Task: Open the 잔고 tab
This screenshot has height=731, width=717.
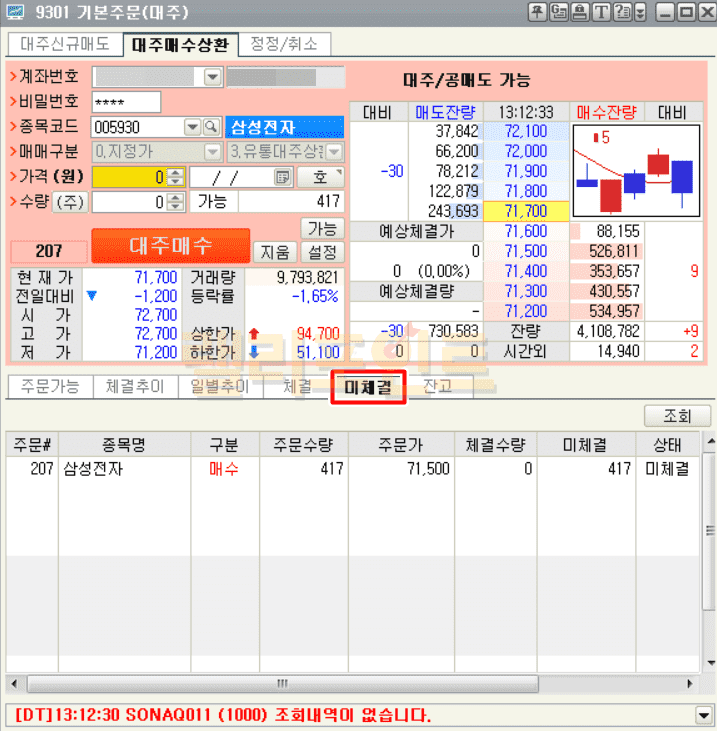Action: (437, 387)
